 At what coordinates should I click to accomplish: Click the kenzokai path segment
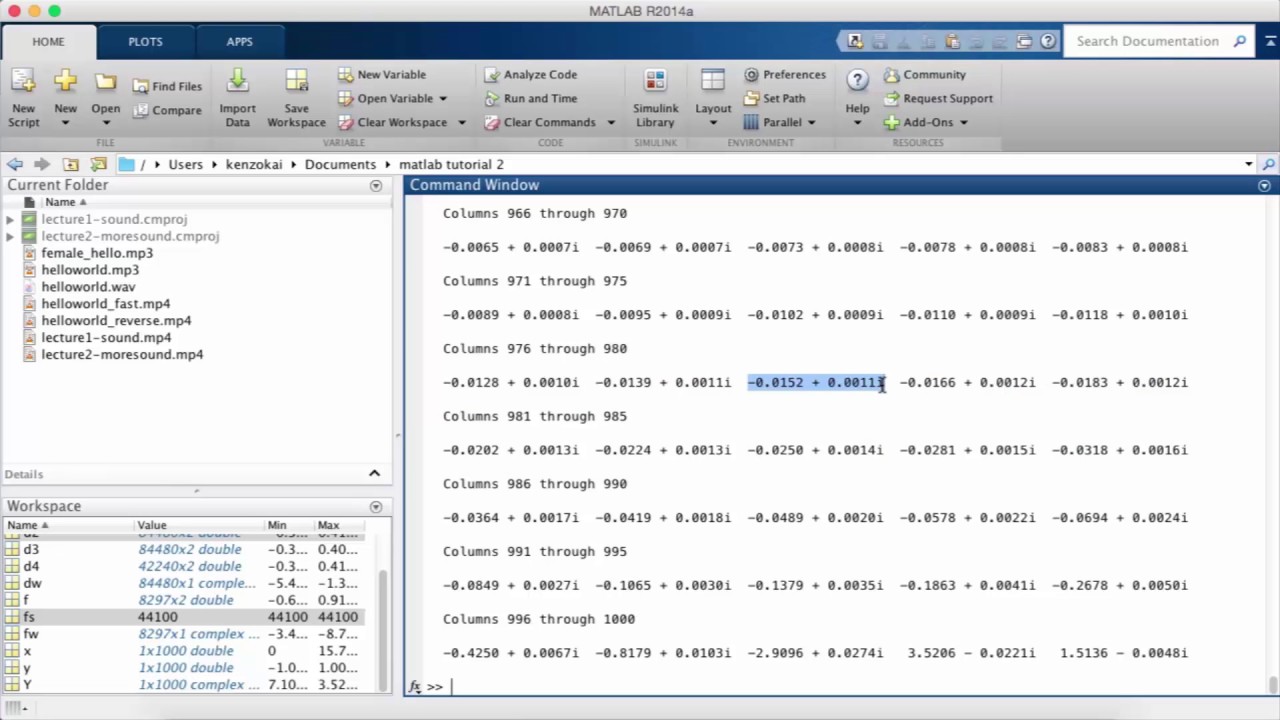(254, 164)
